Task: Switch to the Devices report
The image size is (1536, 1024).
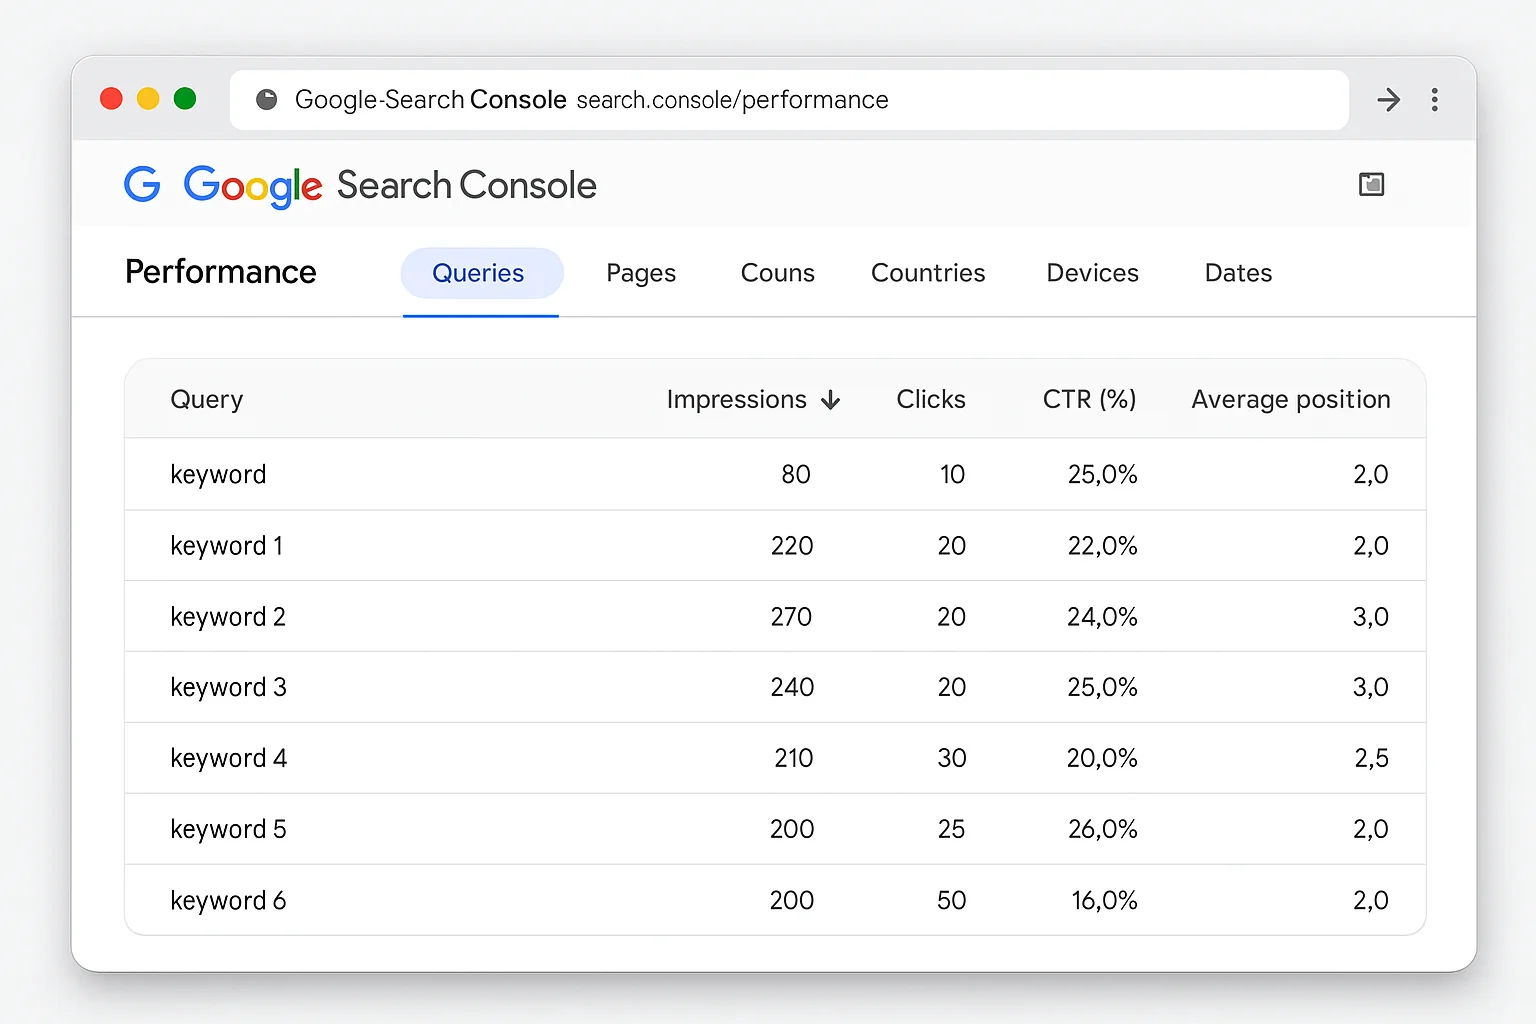Action: click(1092, 272)
